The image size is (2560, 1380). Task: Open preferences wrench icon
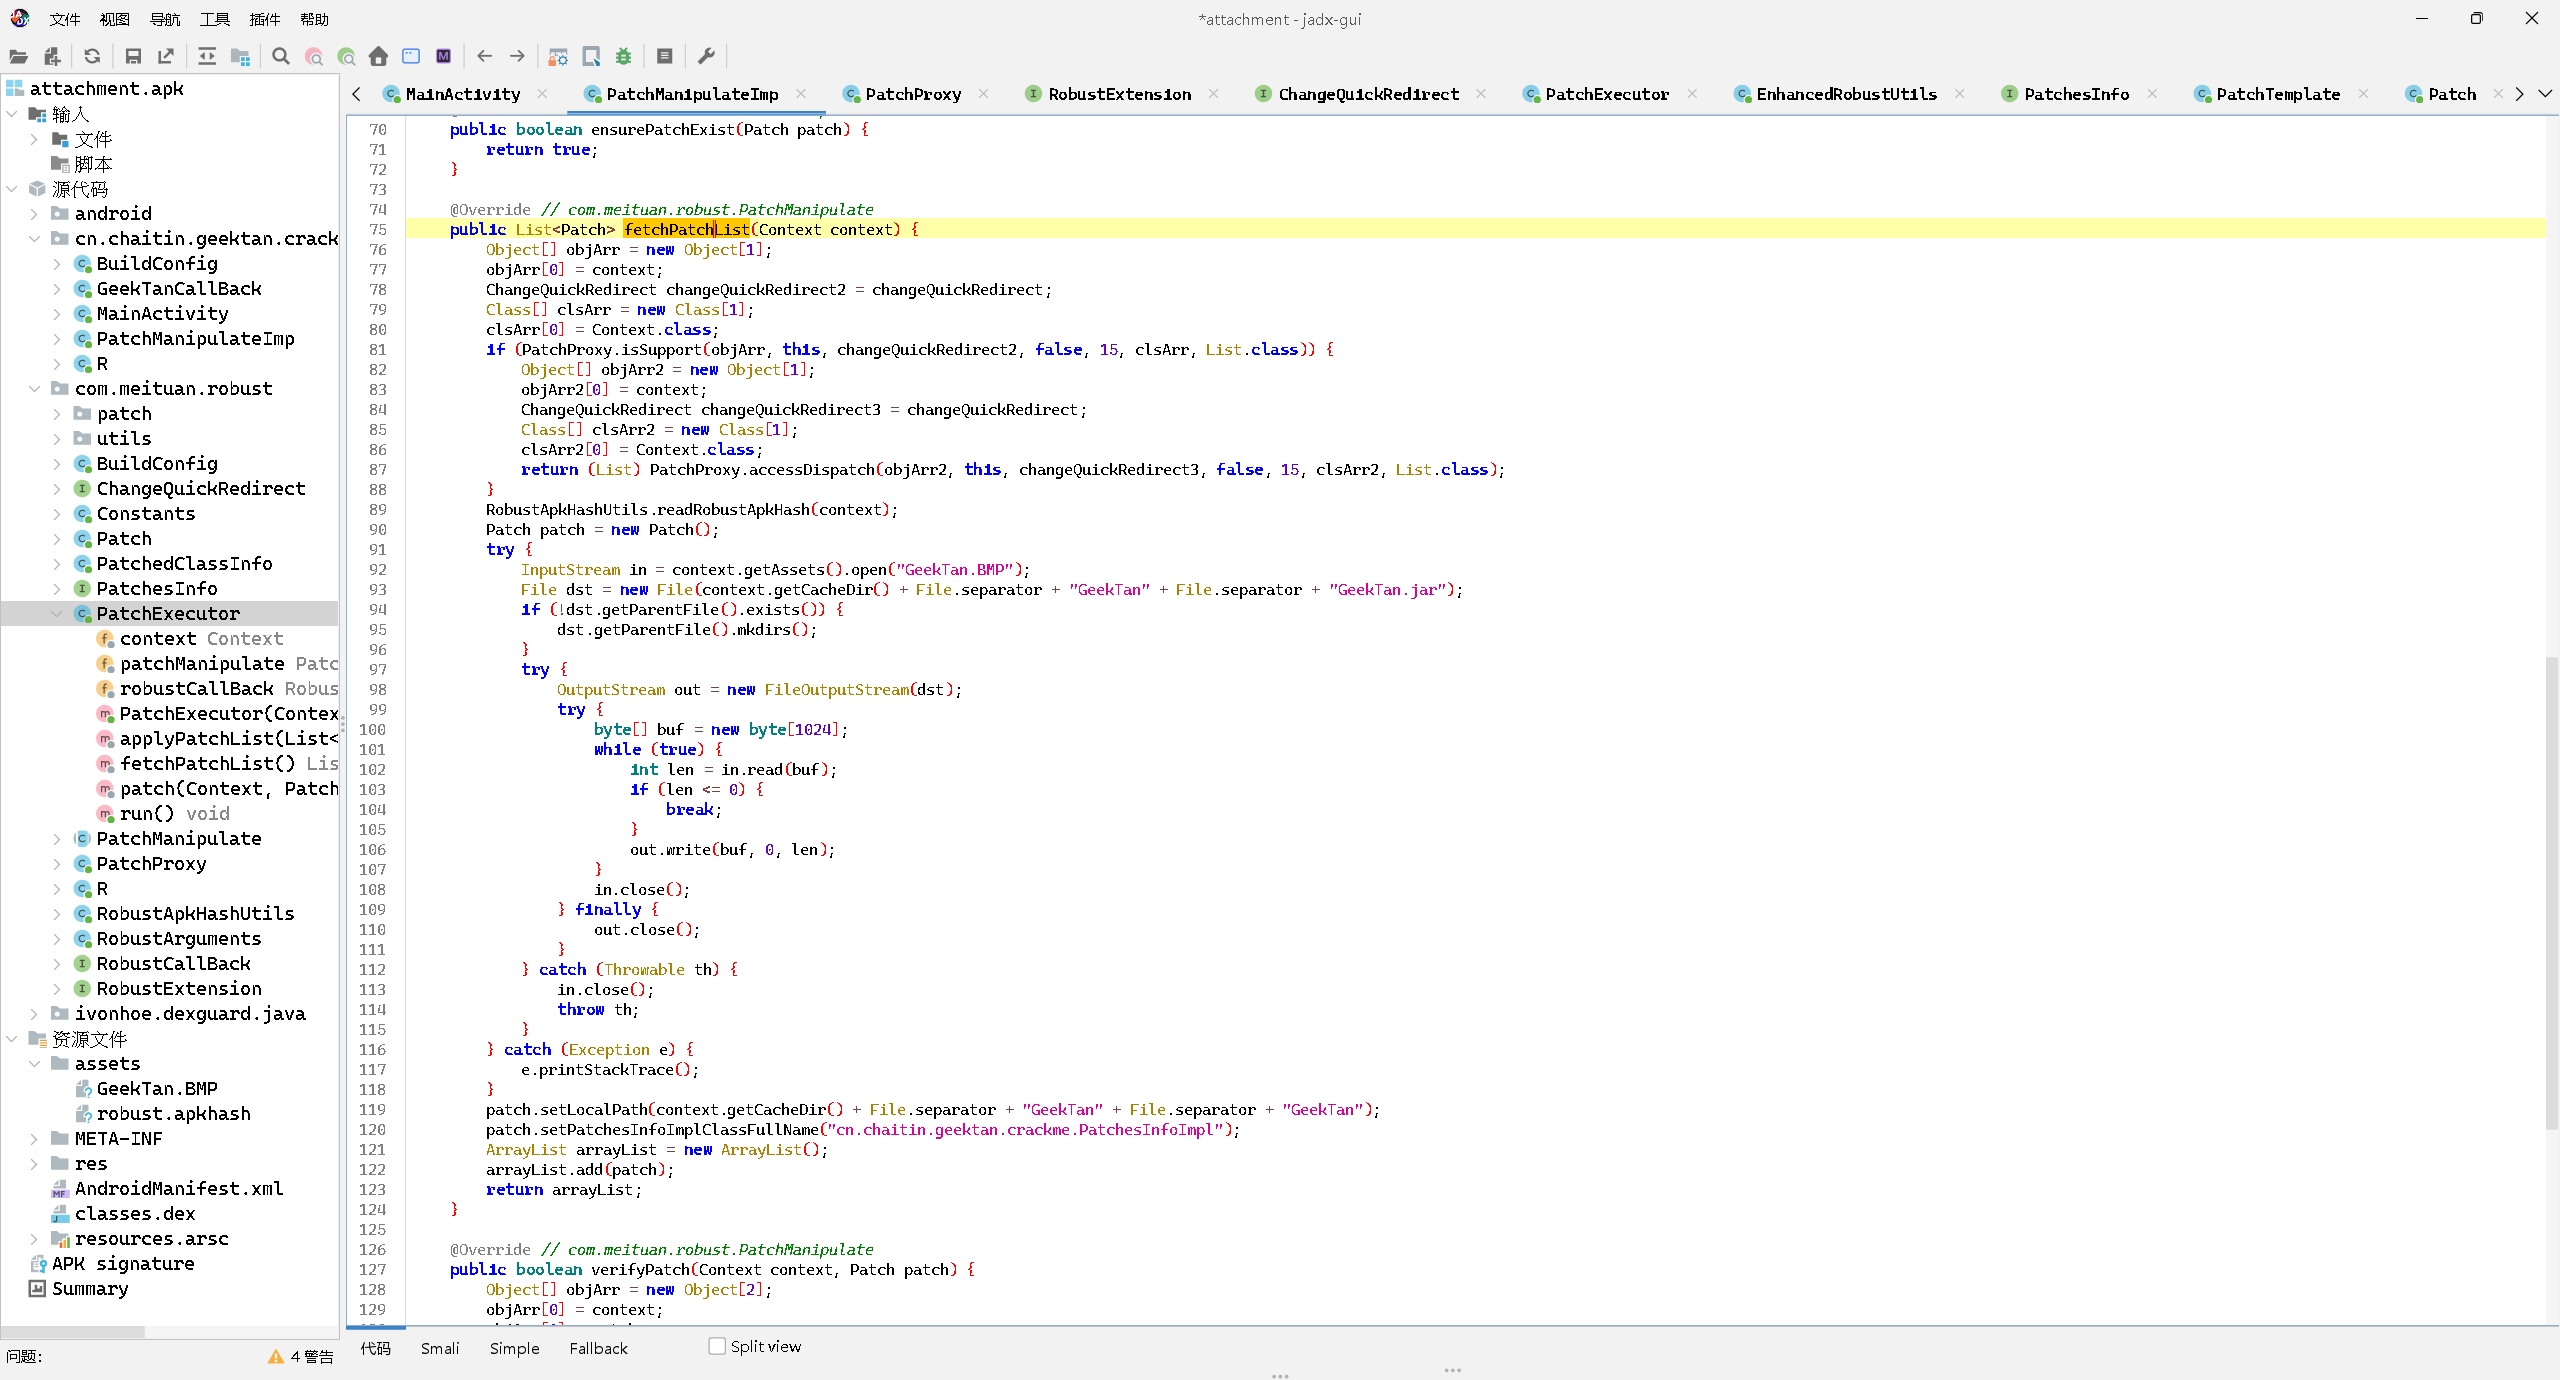tap(706, 57)
